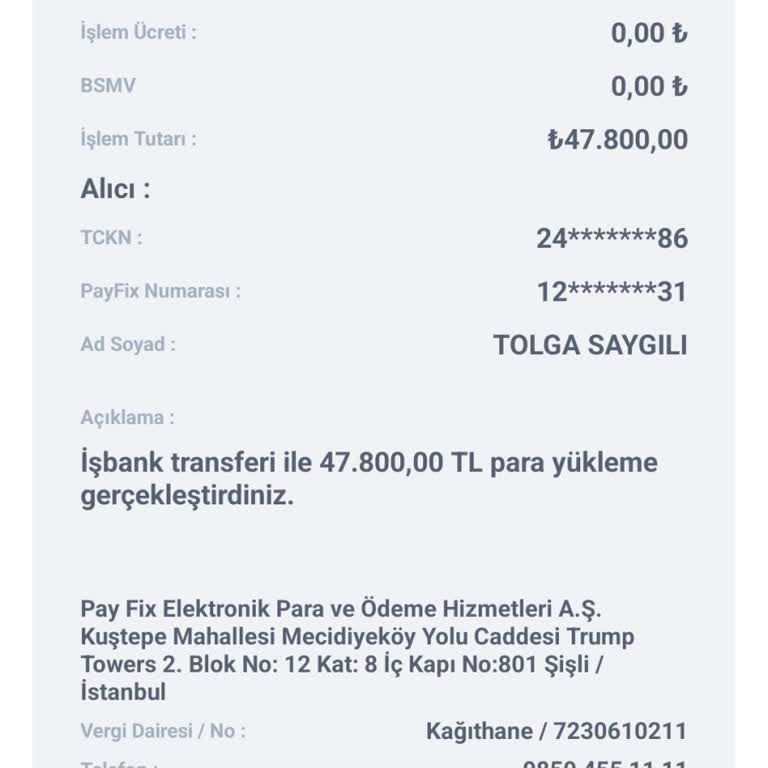
Task: Click the TCKN field label
Action: [x=111, y=237]
